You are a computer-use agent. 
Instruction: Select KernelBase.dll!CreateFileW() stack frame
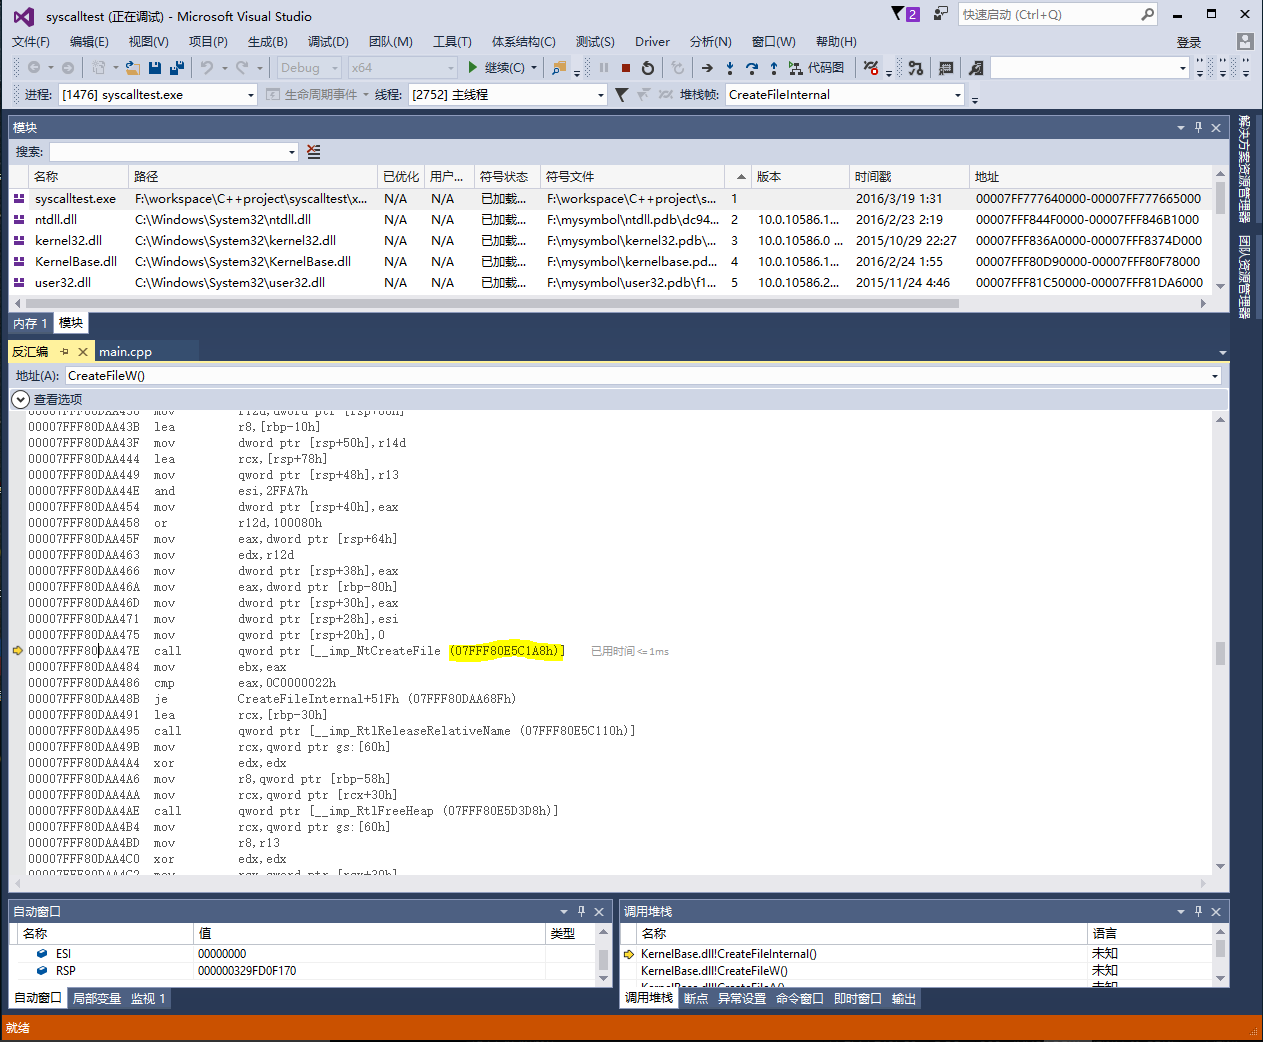[714, 970]
